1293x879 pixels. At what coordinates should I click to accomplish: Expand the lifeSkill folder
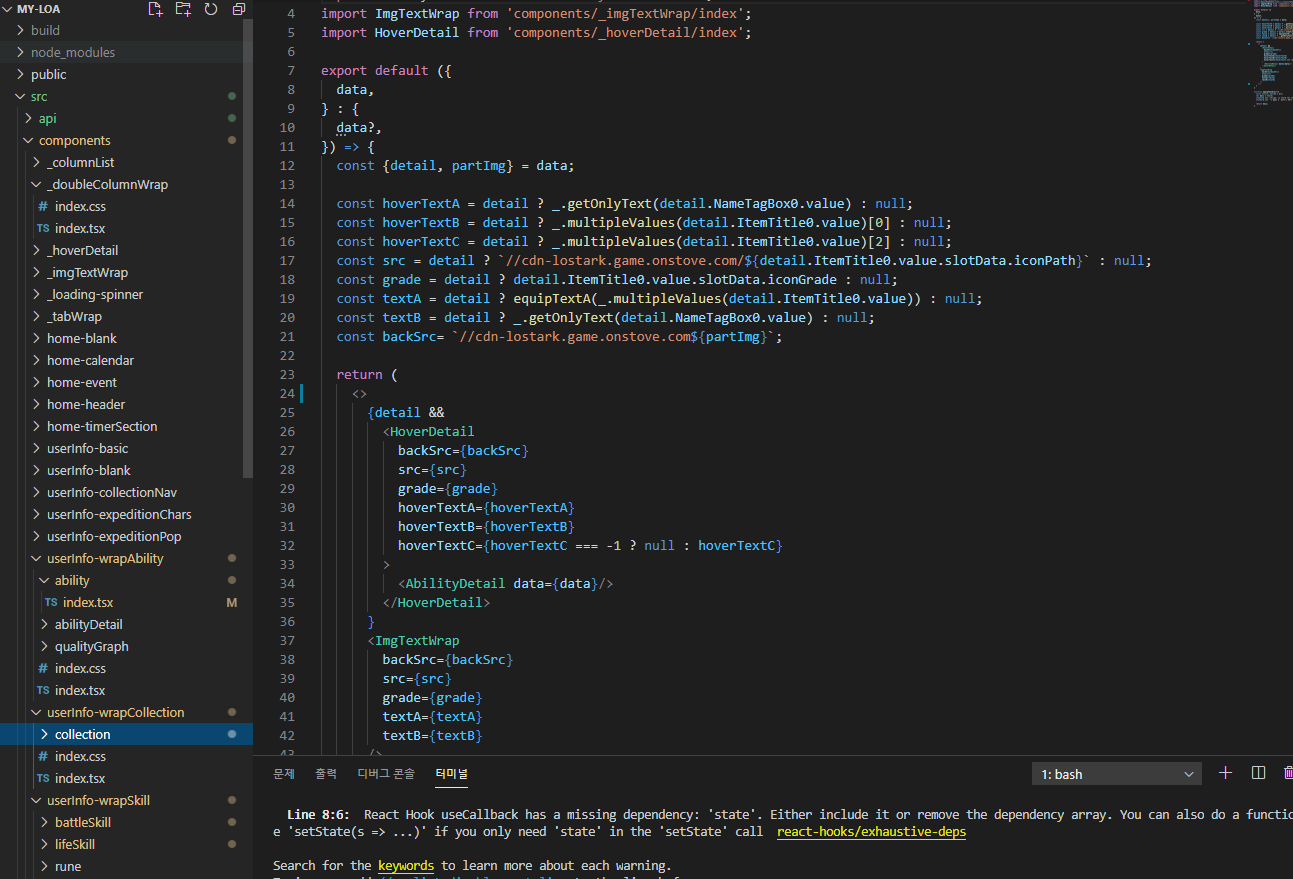tap(124, 844)
